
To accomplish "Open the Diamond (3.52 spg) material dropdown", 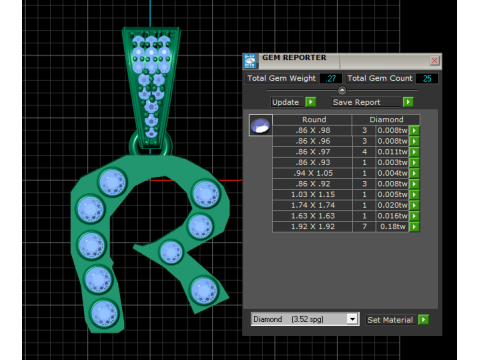I will tap(352, 319).
